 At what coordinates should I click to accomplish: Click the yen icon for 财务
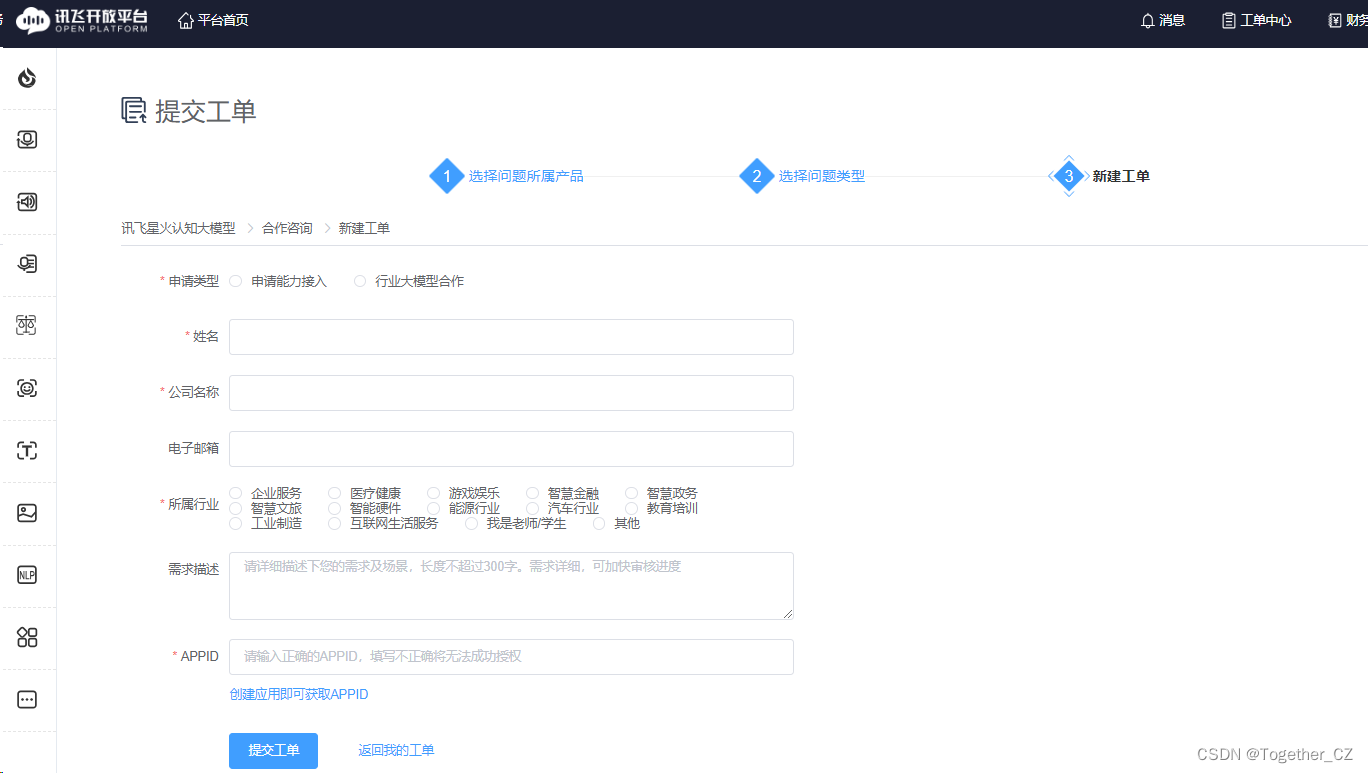point(1335,20)
